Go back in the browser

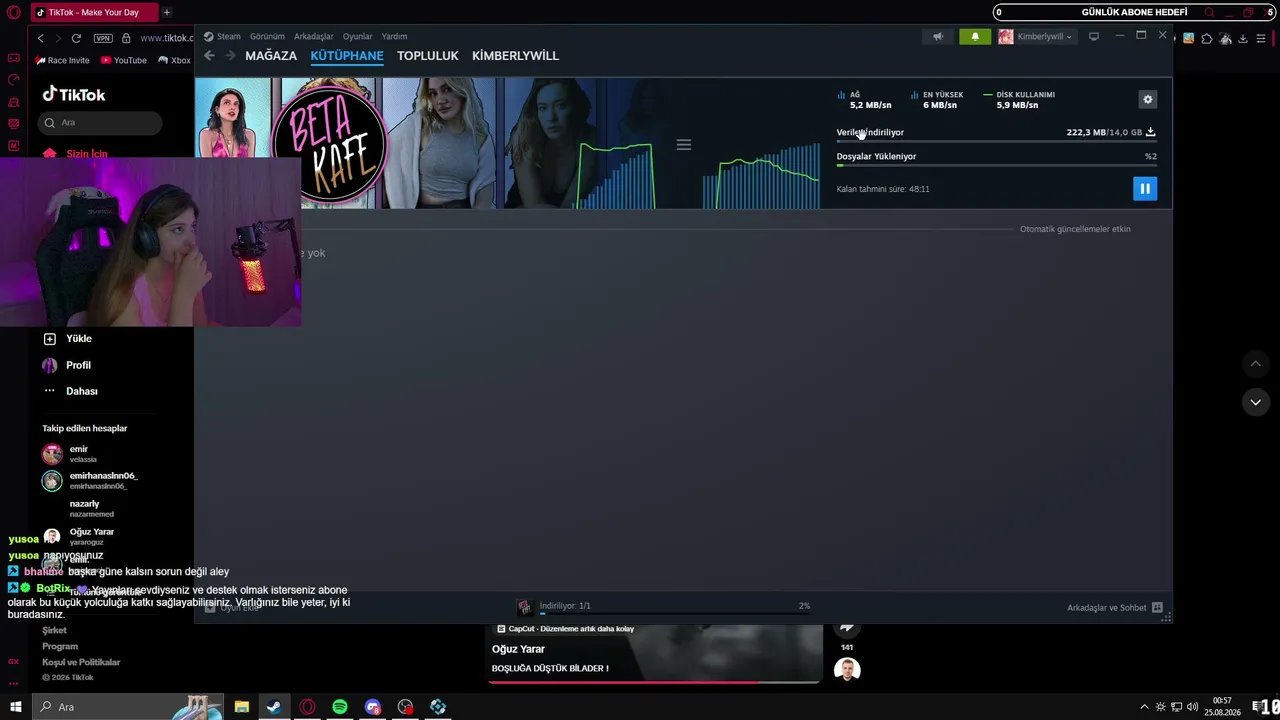(x=41, y=38)
